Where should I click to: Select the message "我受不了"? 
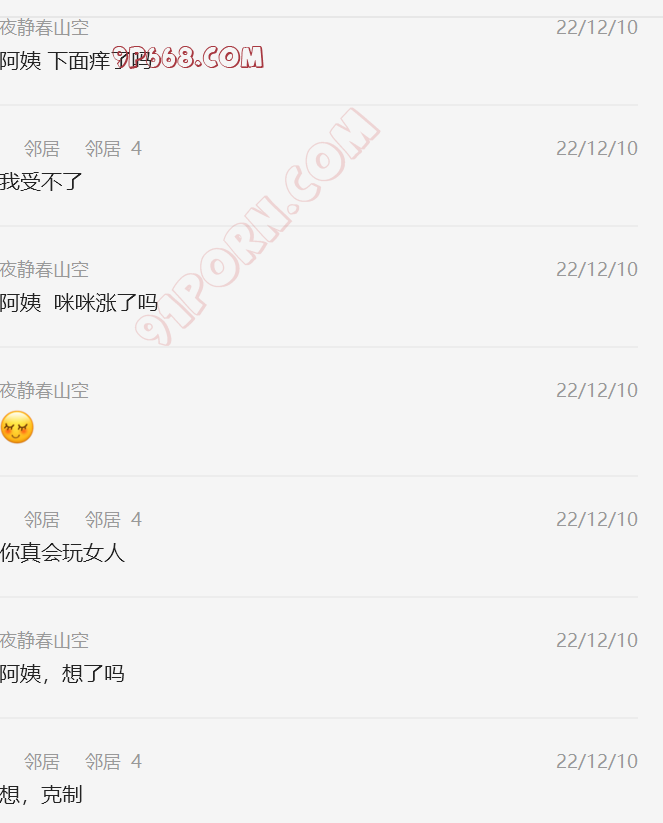[41, 182]
